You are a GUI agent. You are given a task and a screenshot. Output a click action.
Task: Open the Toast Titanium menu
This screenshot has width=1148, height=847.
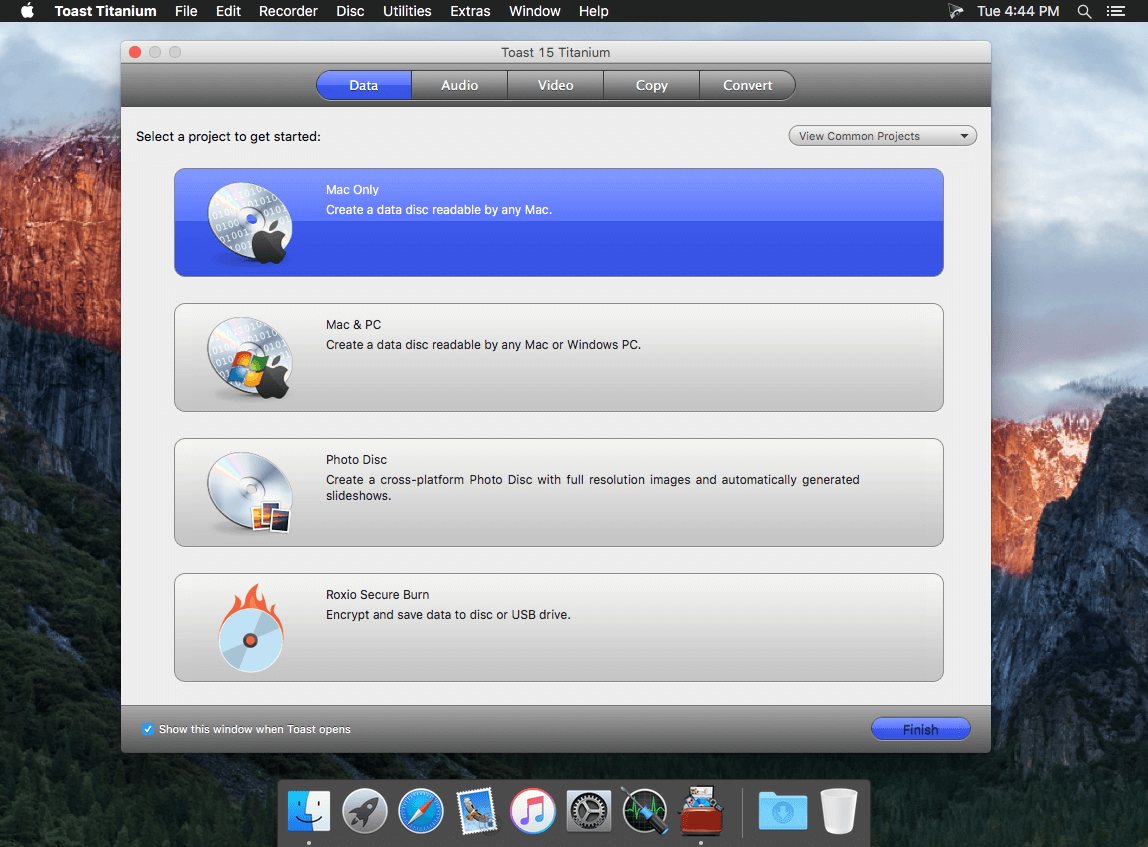[105, 11]
